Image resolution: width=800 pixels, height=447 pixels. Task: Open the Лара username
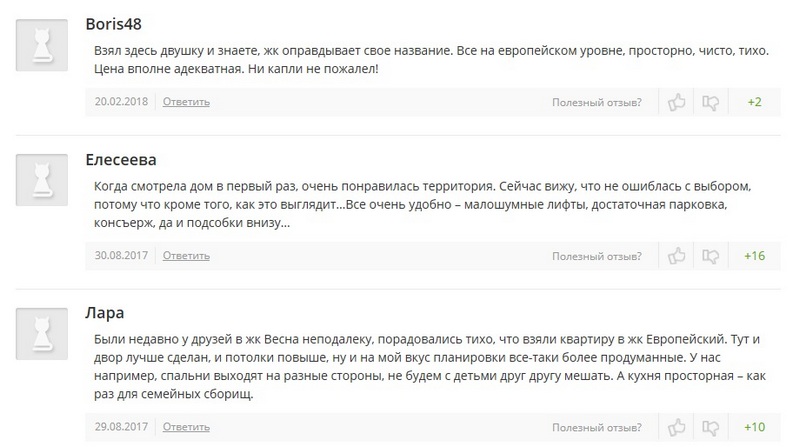(105, 313)
